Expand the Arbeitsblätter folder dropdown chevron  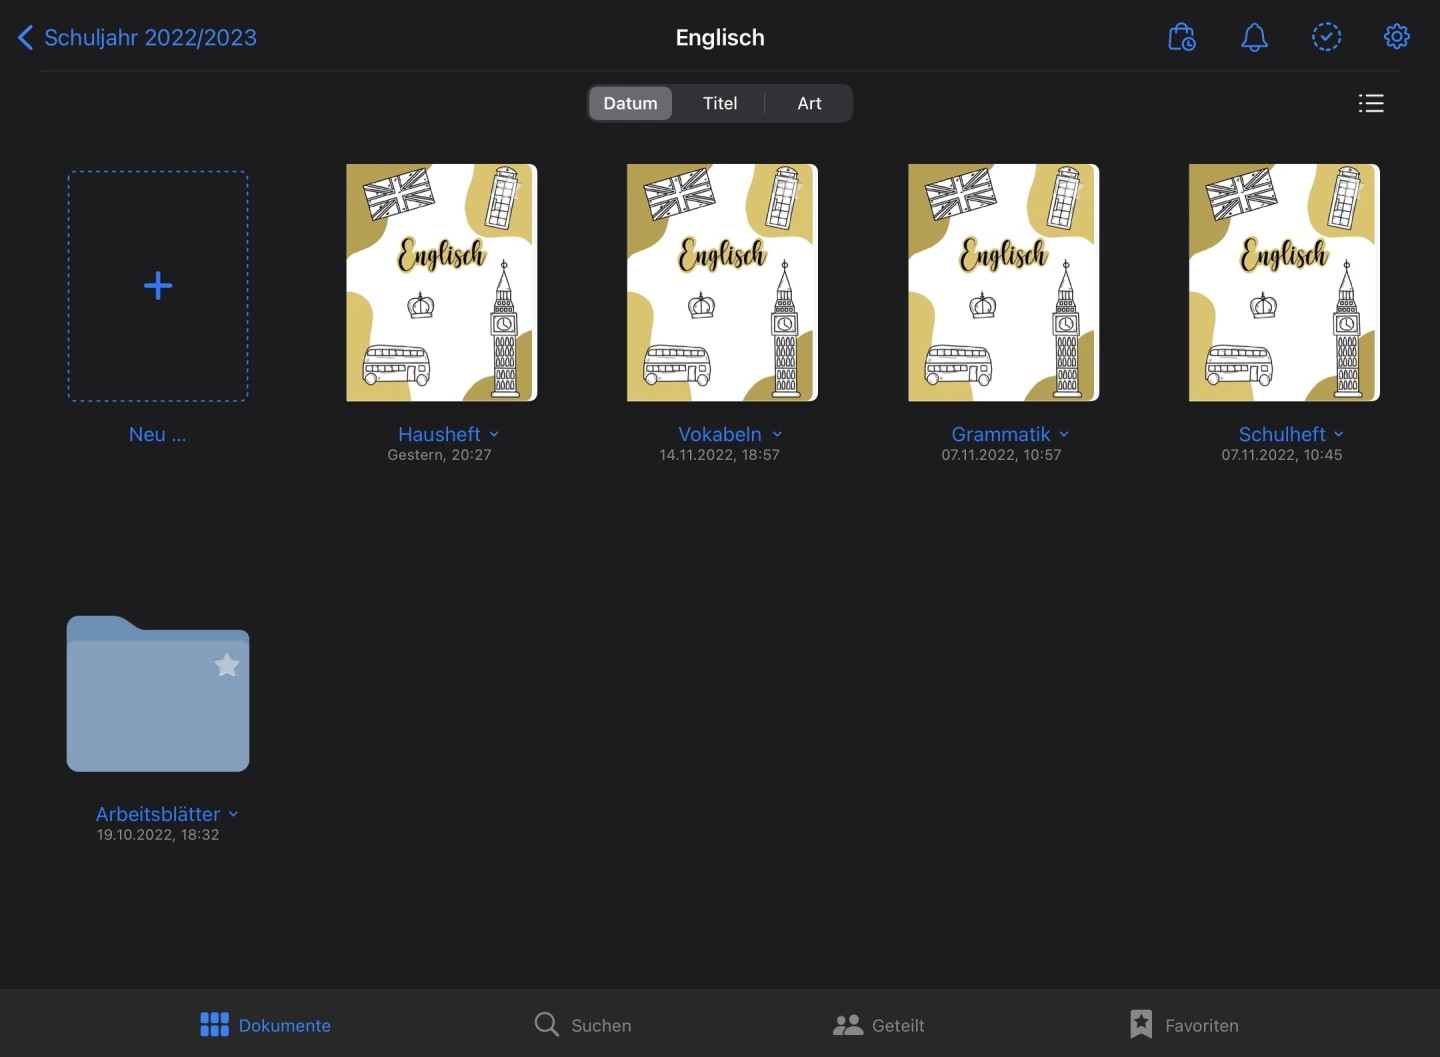pyautogui.click(x=233, y=815)
